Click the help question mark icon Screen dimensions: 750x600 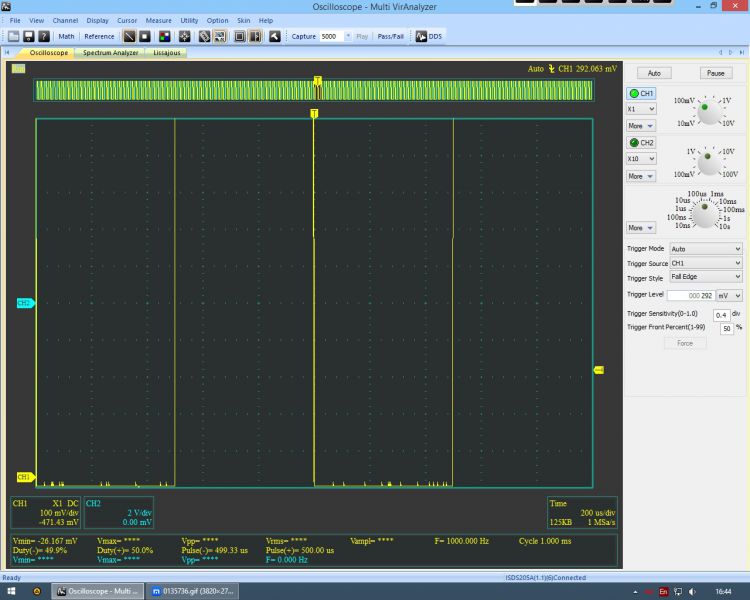(44, 36)
